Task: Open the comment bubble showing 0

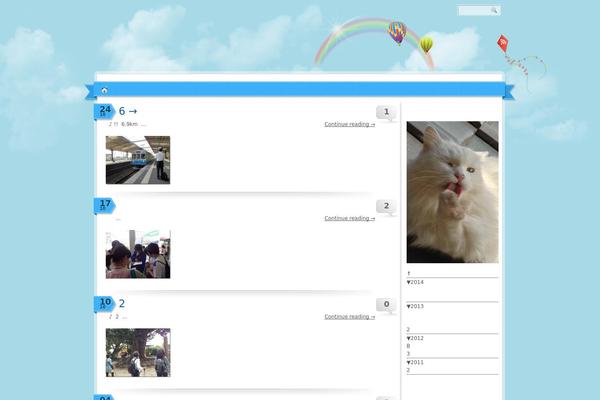Action: [x=386, y=305]
